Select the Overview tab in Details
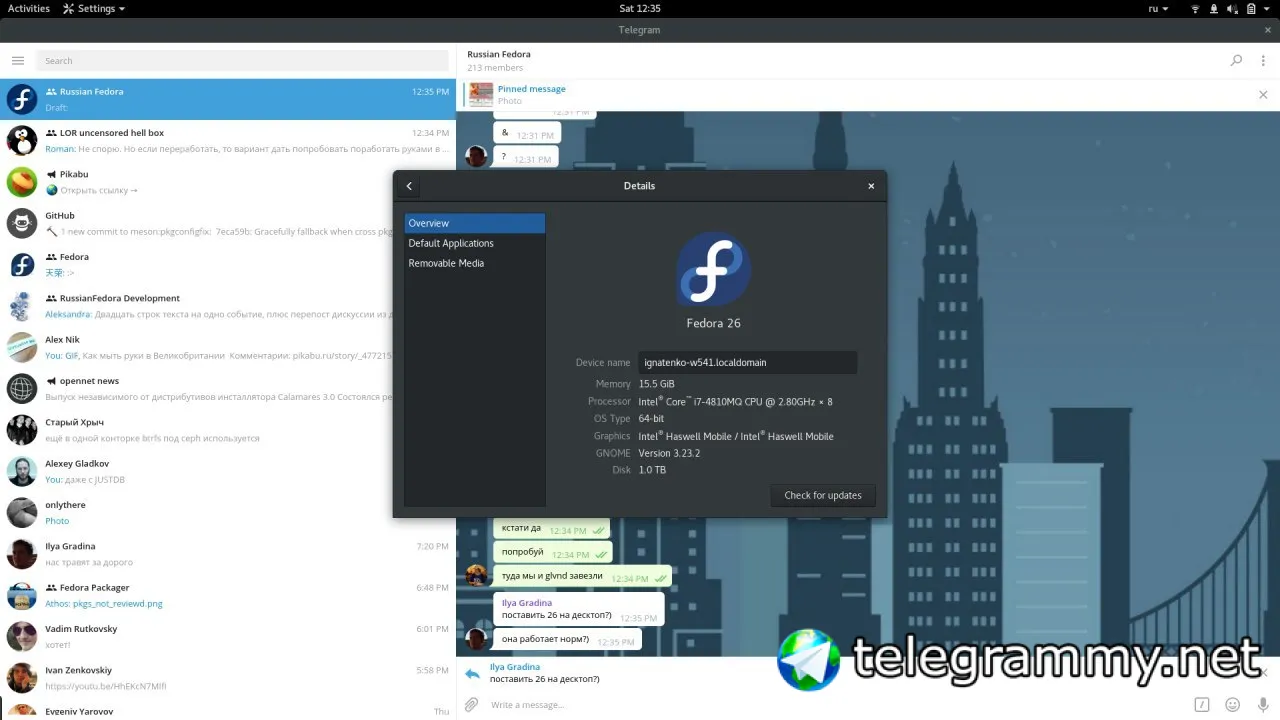 point(475,223)
